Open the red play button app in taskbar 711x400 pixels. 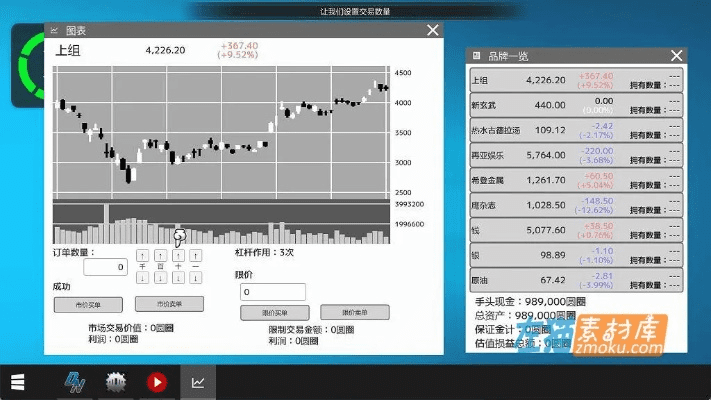click(156, 382)
